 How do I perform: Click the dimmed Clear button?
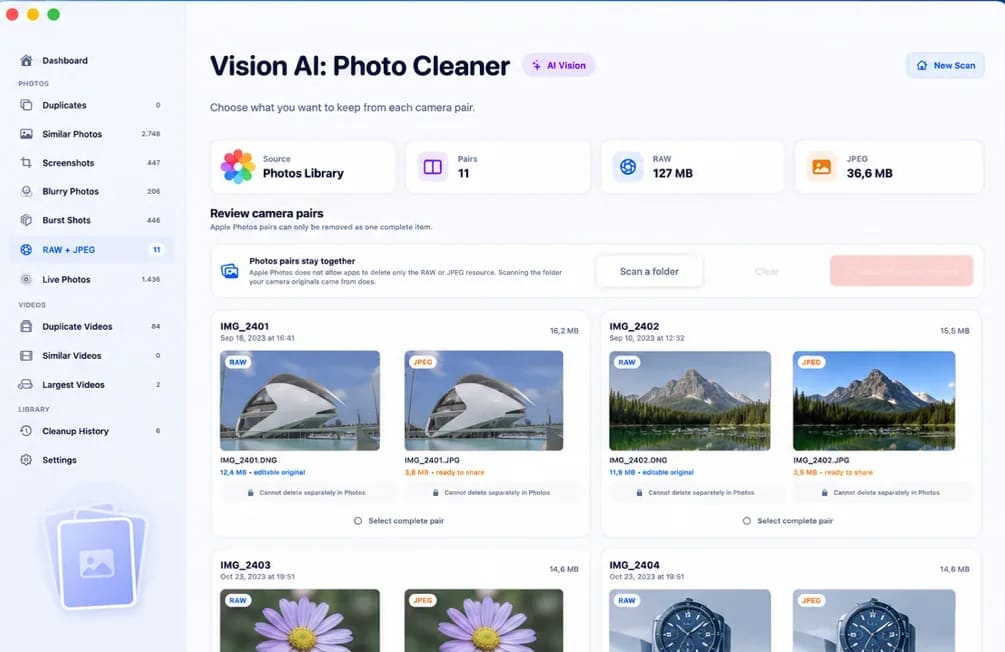pyautogui.click(x=767, y=271)
